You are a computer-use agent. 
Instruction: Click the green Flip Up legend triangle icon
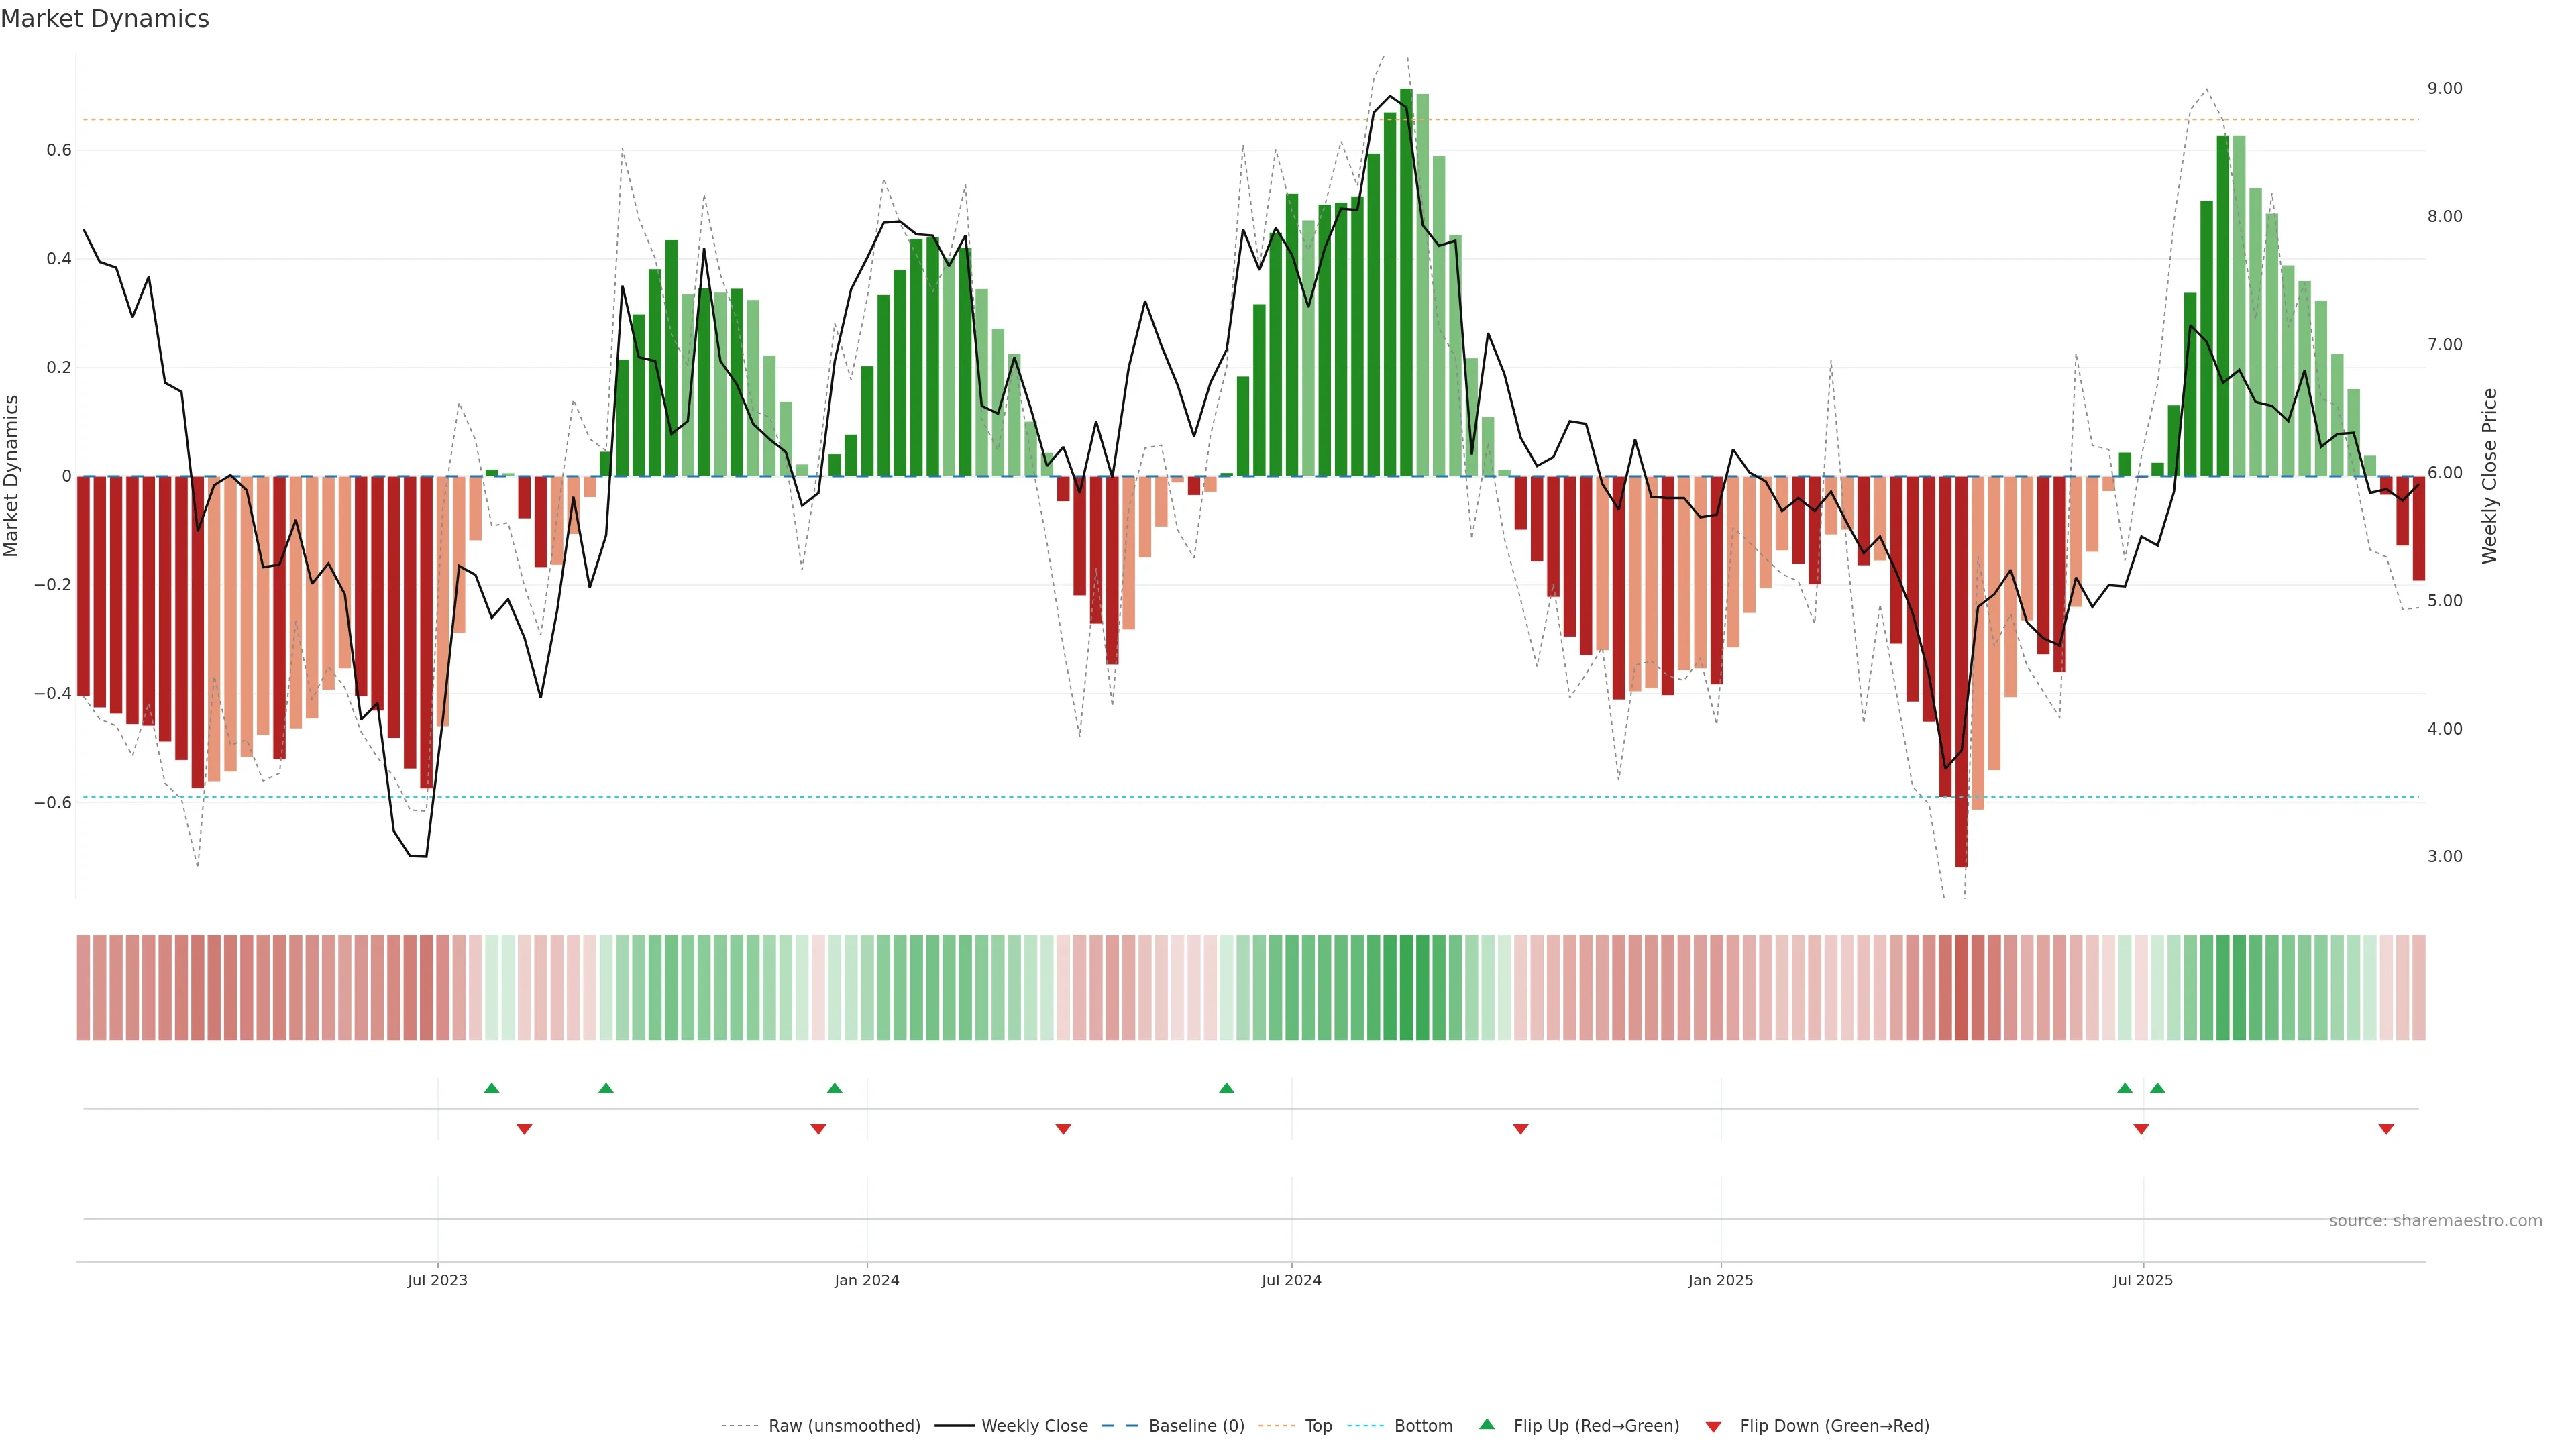[1487, 1424]
